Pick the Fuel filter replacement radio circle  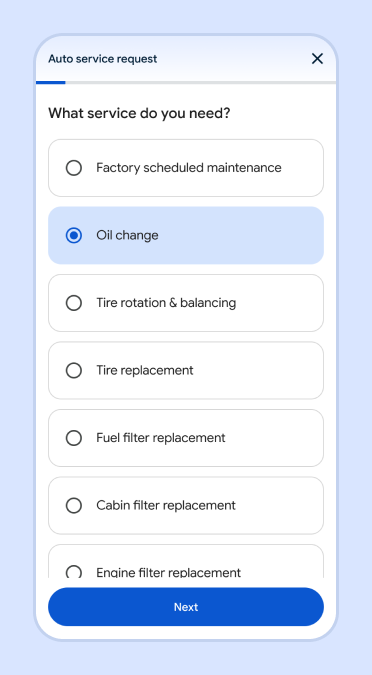(x=74, y=438)
